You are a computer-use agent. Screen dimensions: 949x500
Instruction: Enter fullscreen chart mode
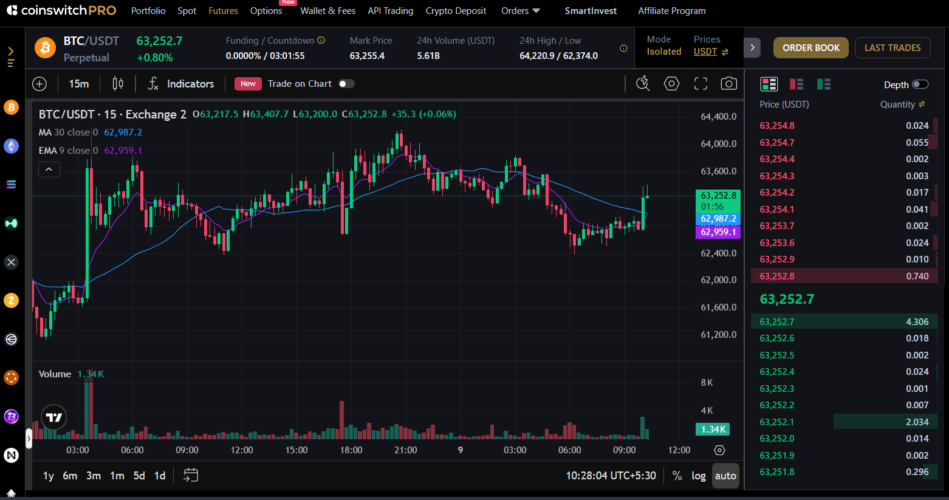(x=700, y=84)
